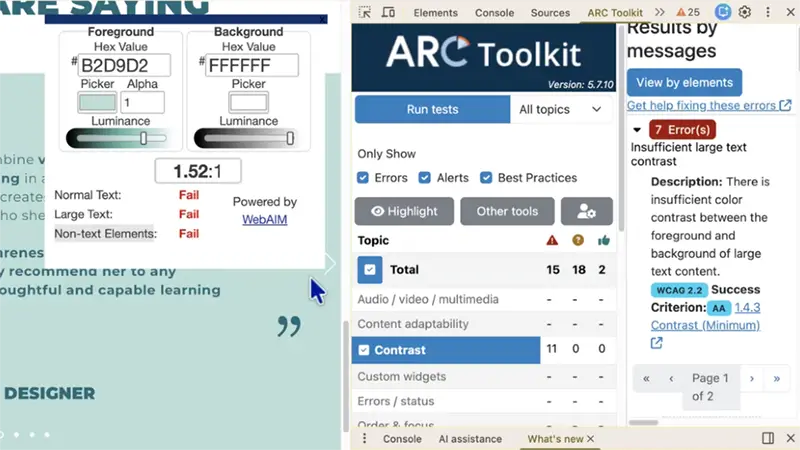Open the DevTools three-dot customize menu

pyautogui.click(x=768, y=12)
